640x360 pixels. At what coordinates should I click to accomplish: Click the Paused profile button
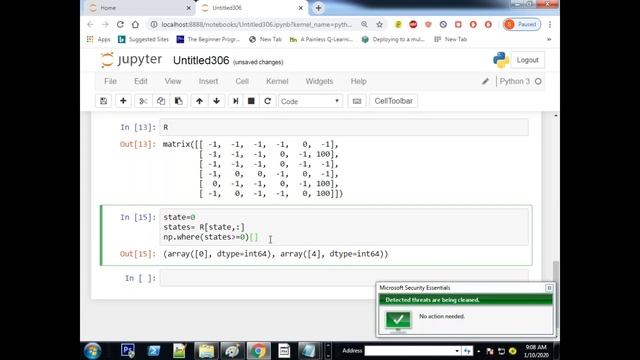click(522, 24)
